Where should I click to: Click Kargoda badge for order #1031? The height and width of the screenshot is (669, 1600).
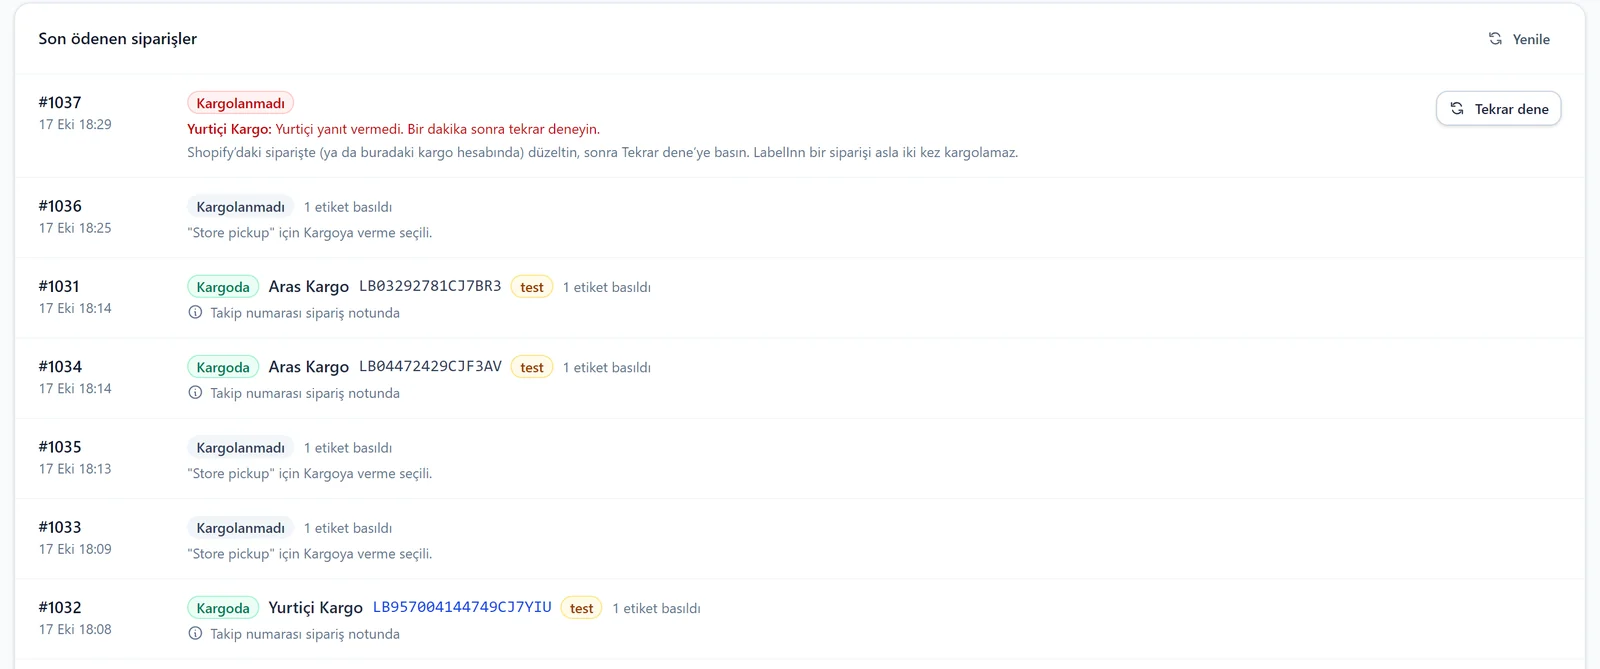[223, 287]
